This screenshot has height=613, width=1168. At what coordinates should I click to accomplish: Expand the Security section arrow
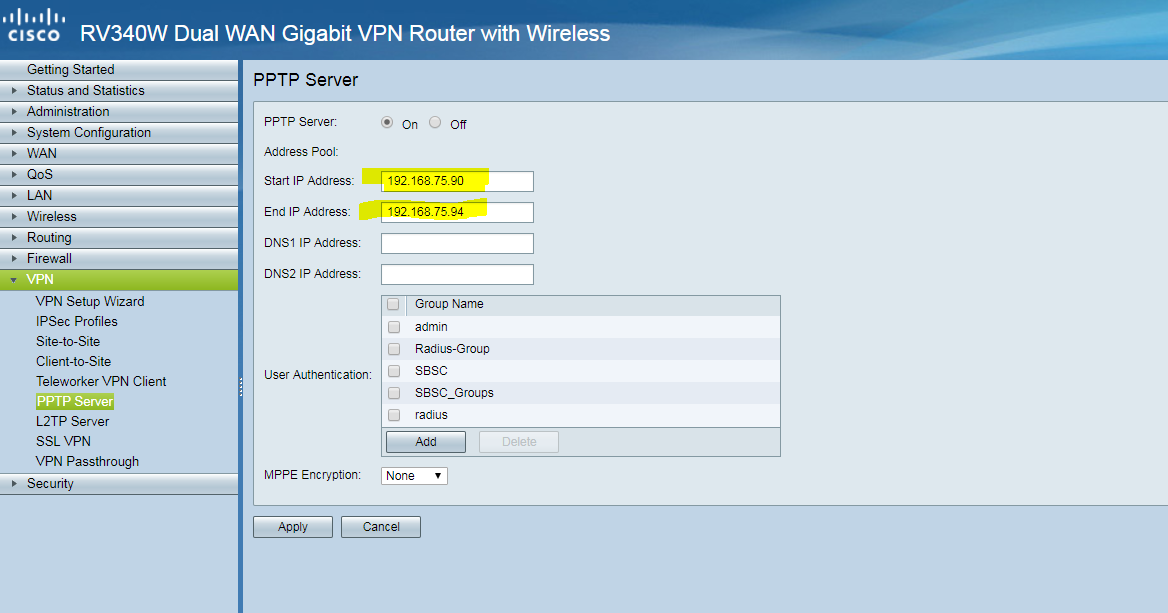[13, 483]
